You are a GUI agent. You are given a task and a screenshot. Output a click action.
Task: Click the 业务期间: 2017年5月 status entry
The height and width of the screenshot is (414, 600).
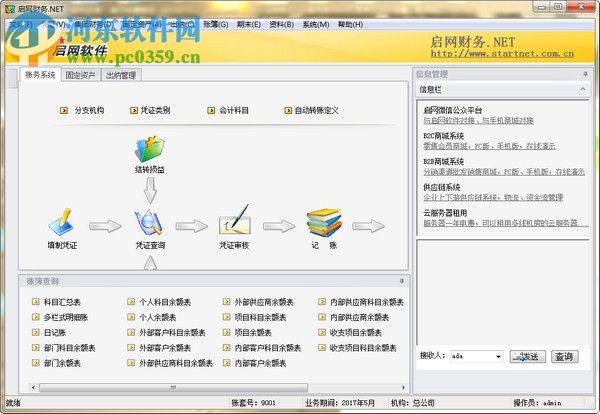pyautogui.click(x=340, y=403)
